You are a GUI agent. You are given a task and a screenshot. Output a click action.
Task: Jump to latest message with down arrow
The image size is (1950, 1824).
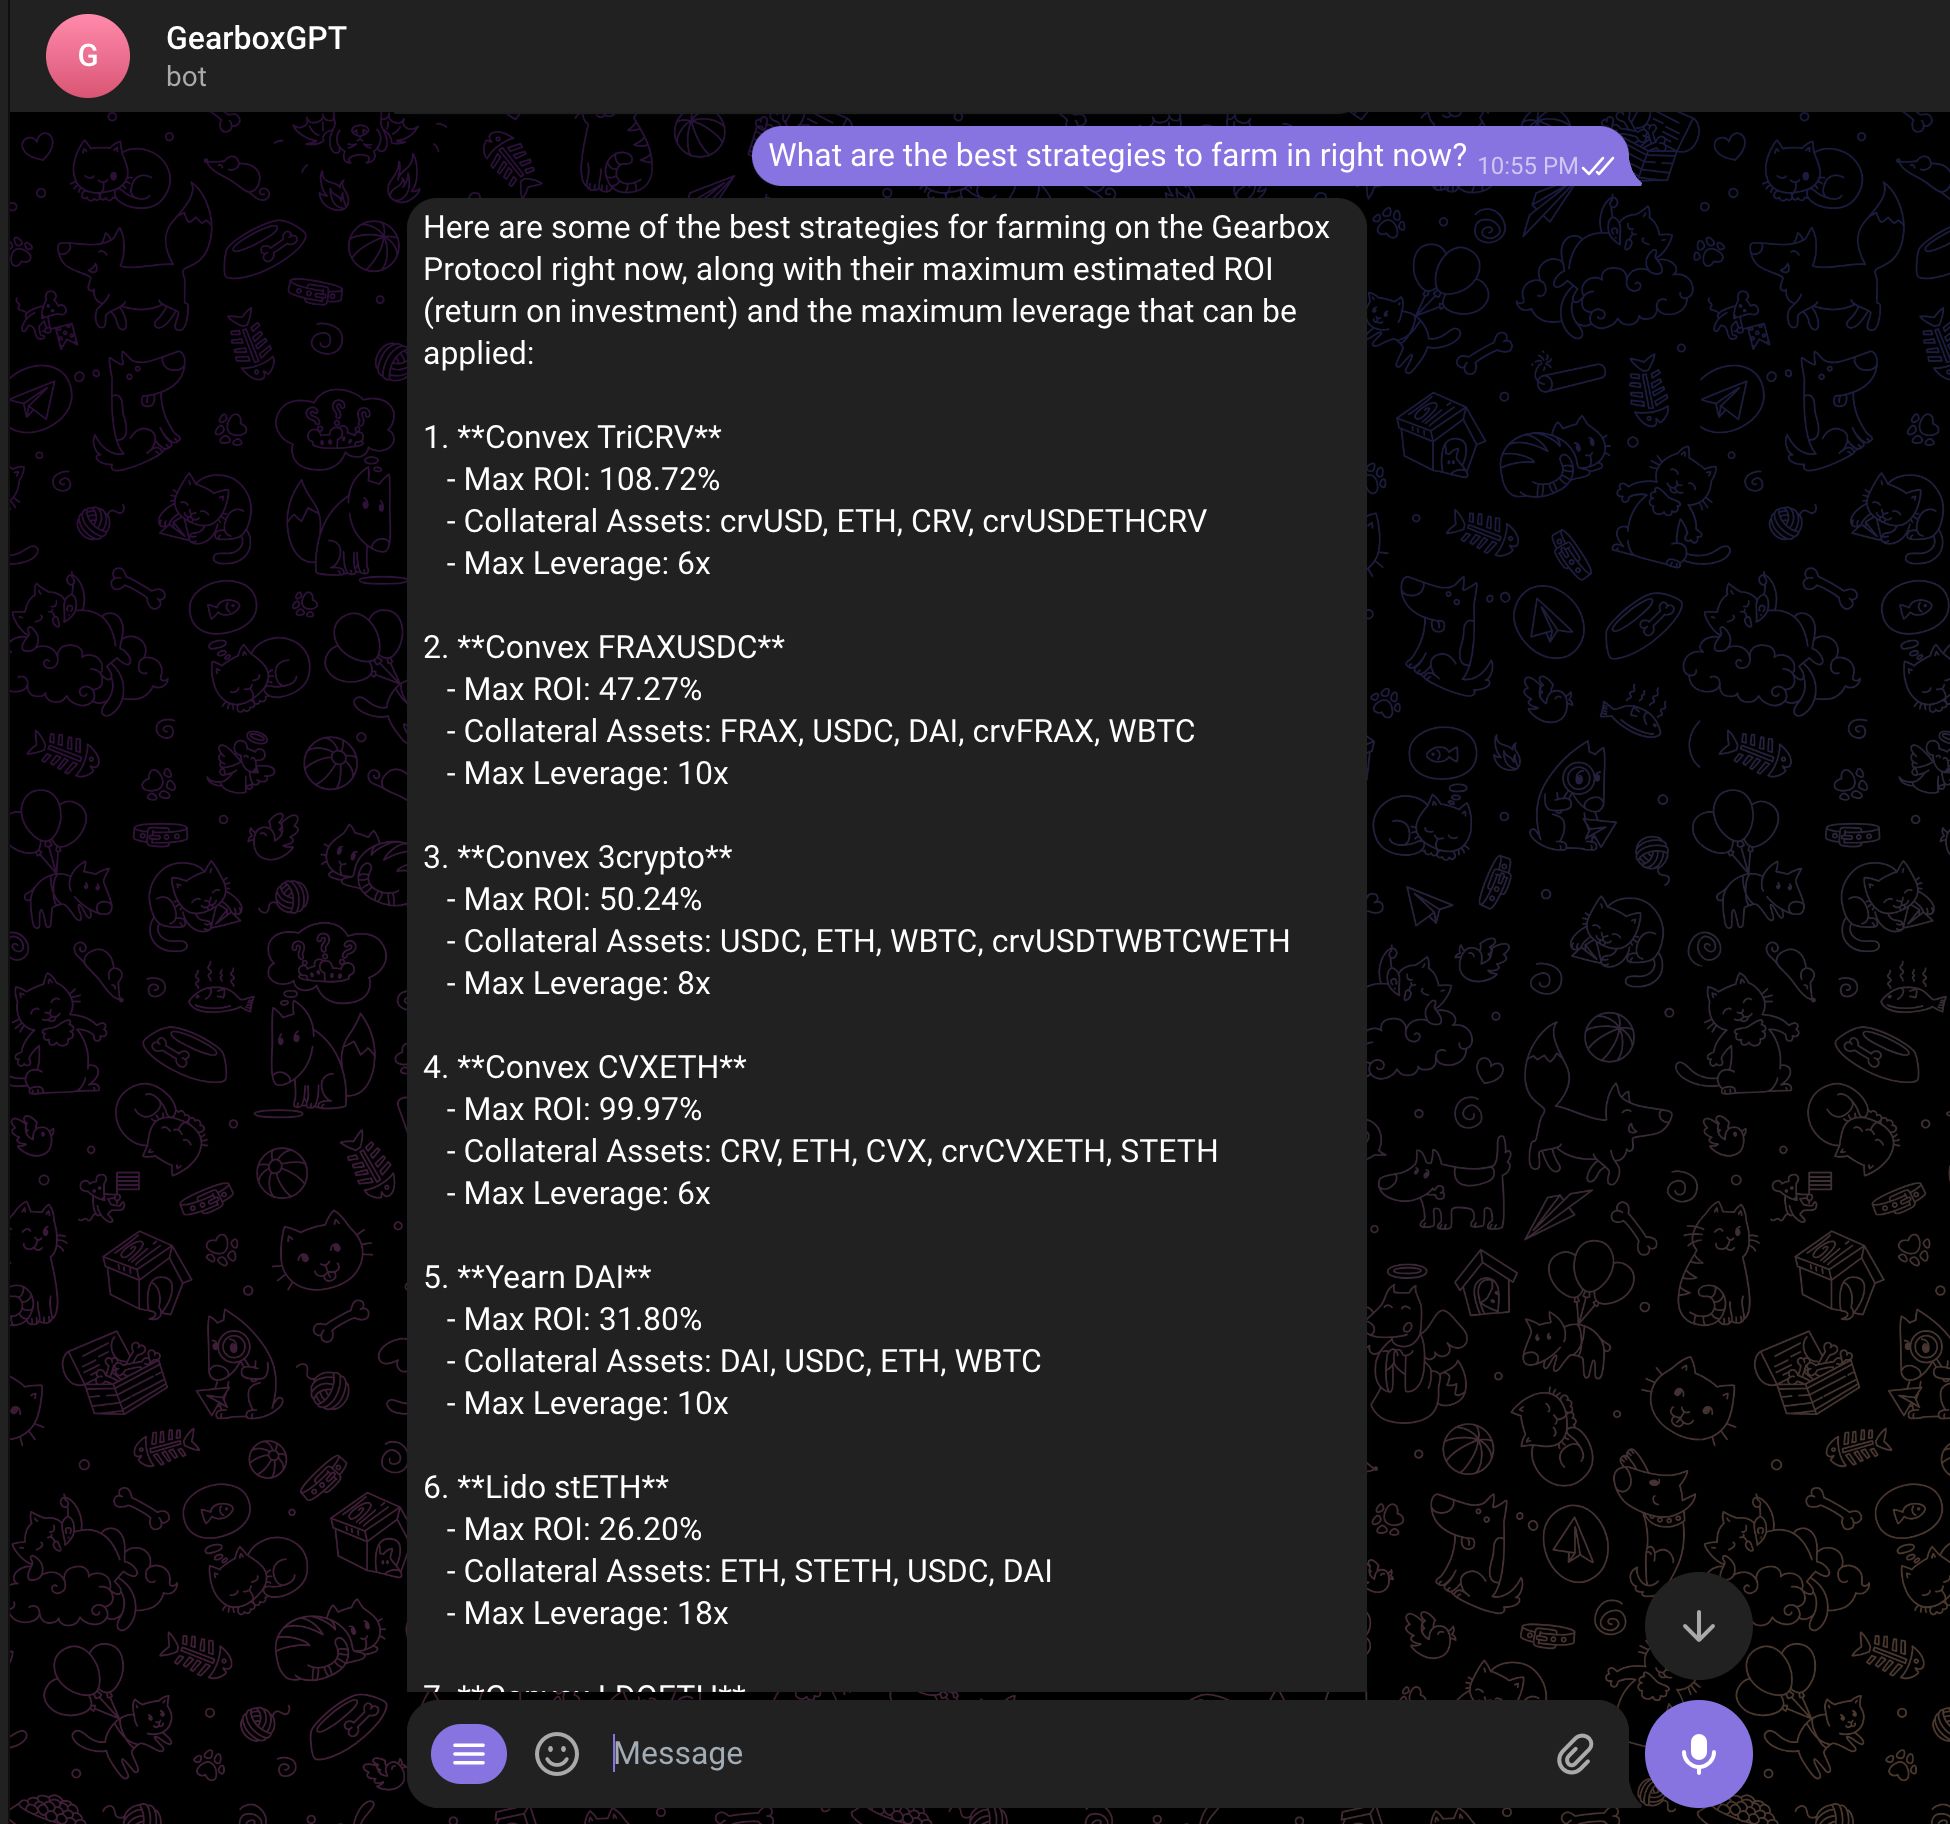1698,1626
